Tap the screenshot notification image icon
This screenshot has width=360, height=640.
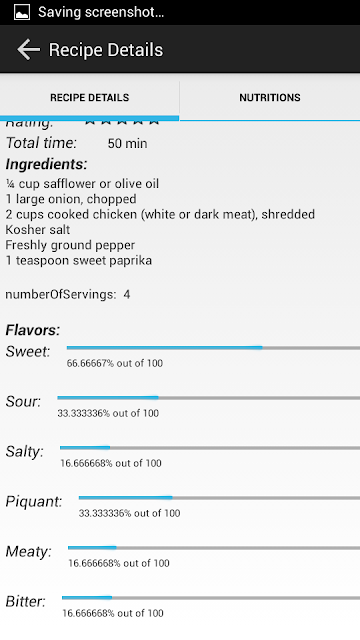pyautogui.click(x=22, y=12)
